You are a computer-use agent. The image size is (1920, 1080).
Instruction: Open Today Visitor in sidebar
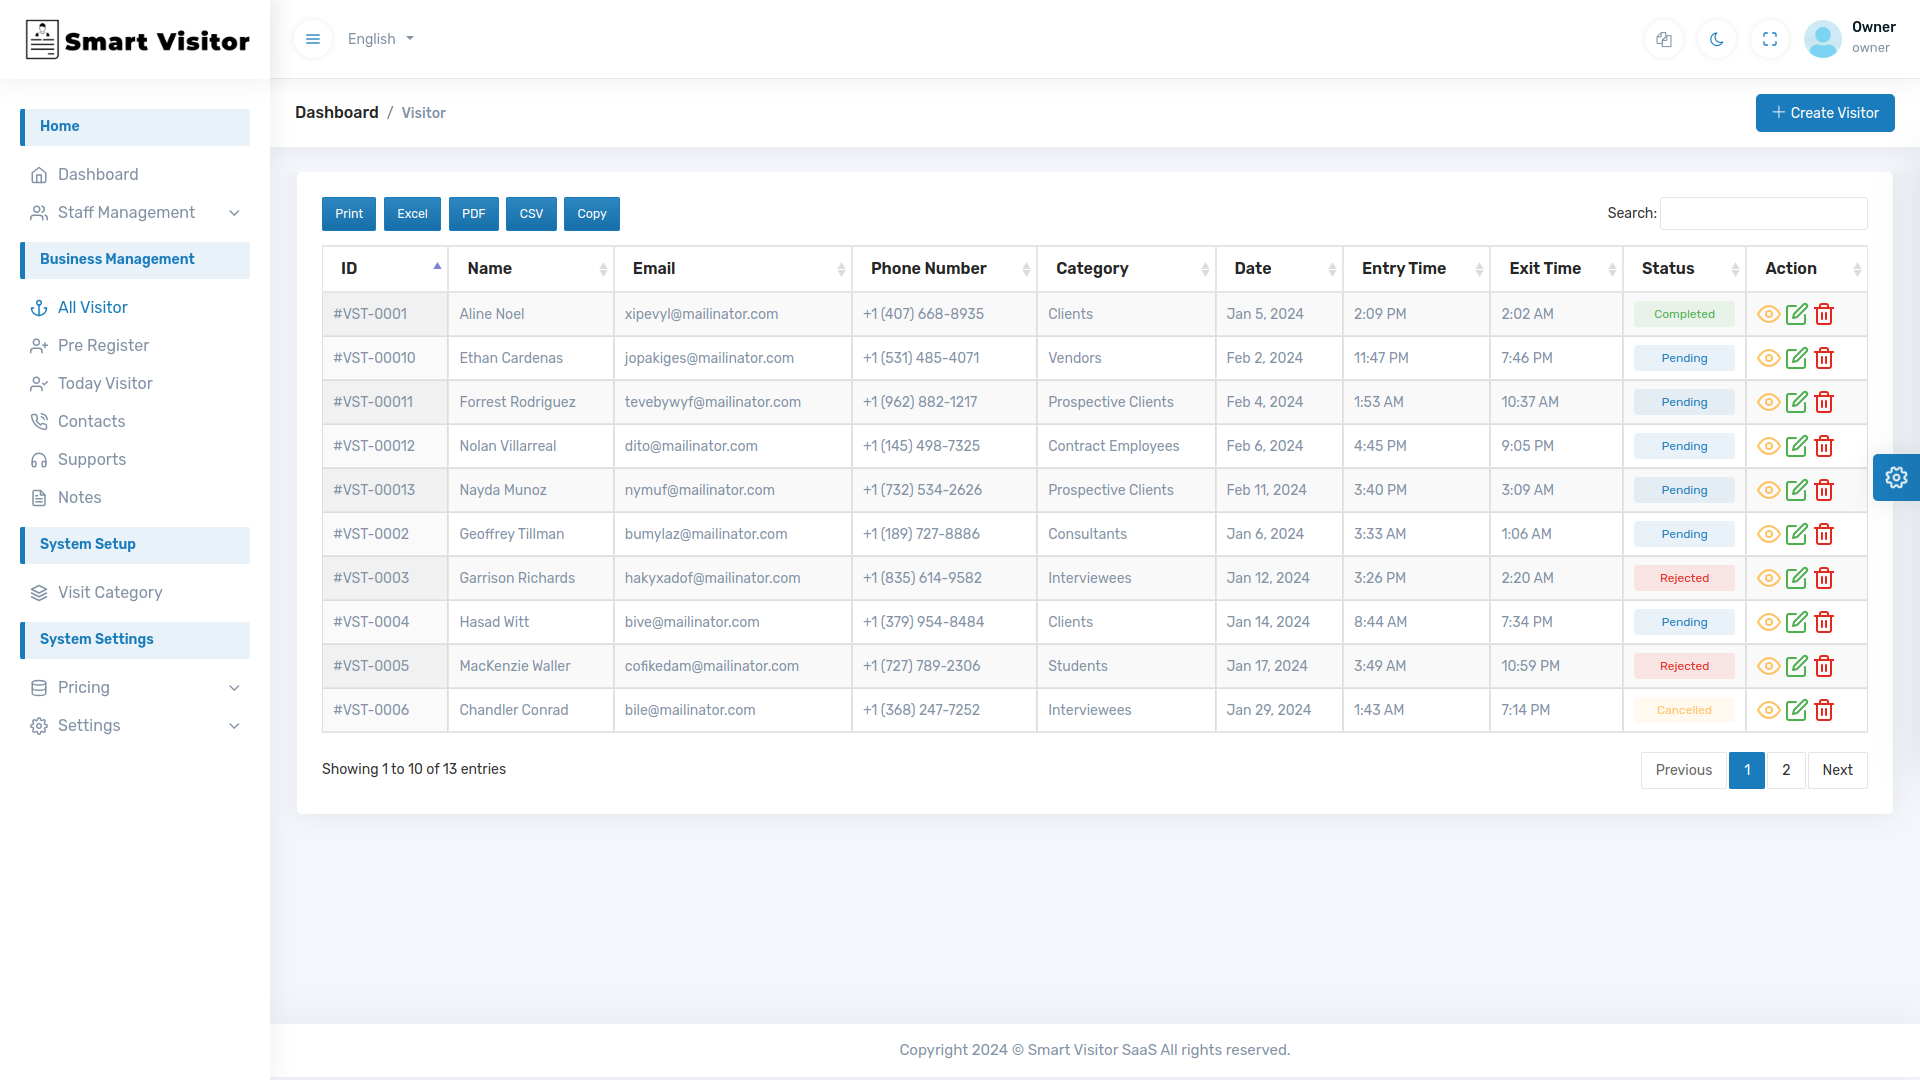pos(105,383)
